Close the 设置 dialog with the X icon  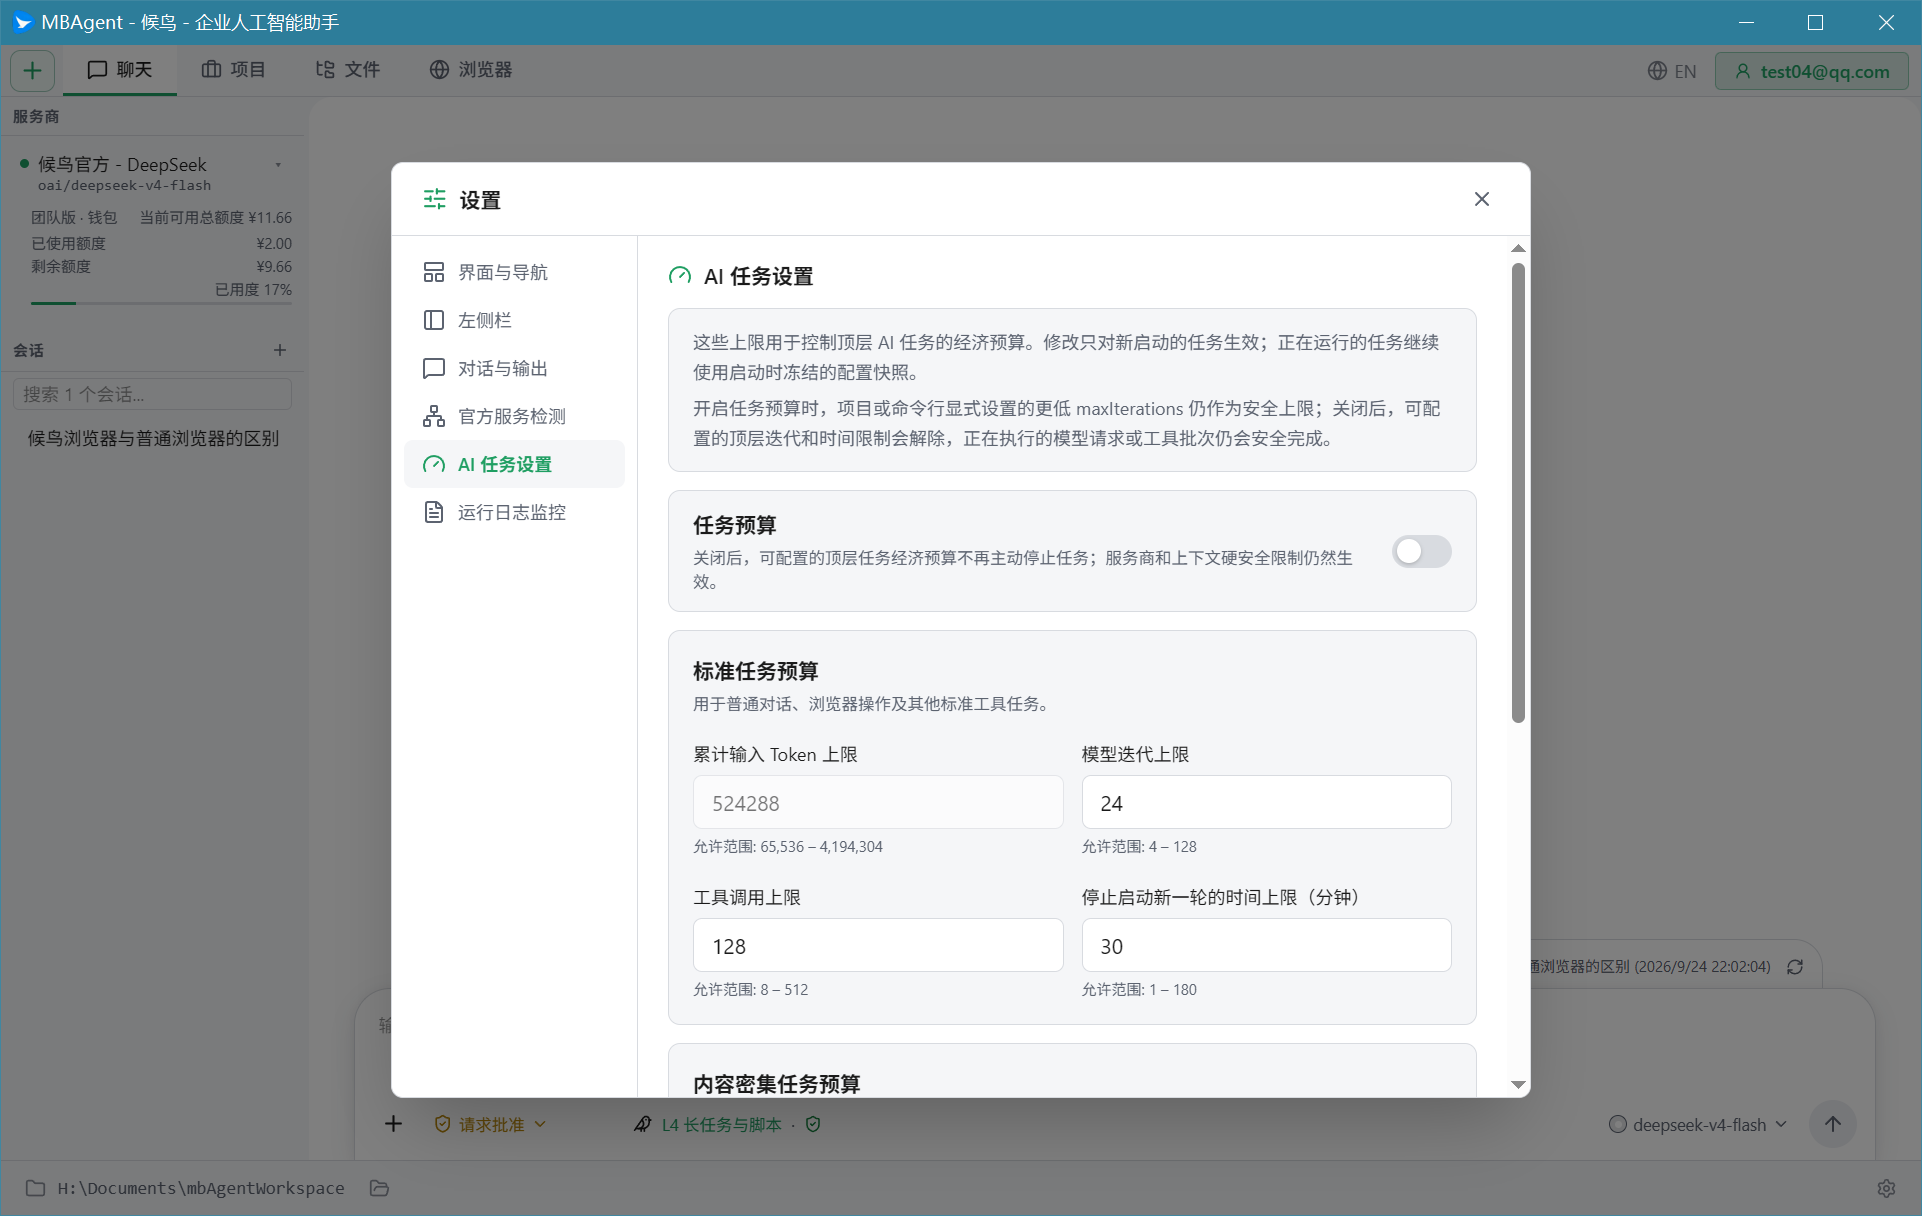coord(1482,199)
